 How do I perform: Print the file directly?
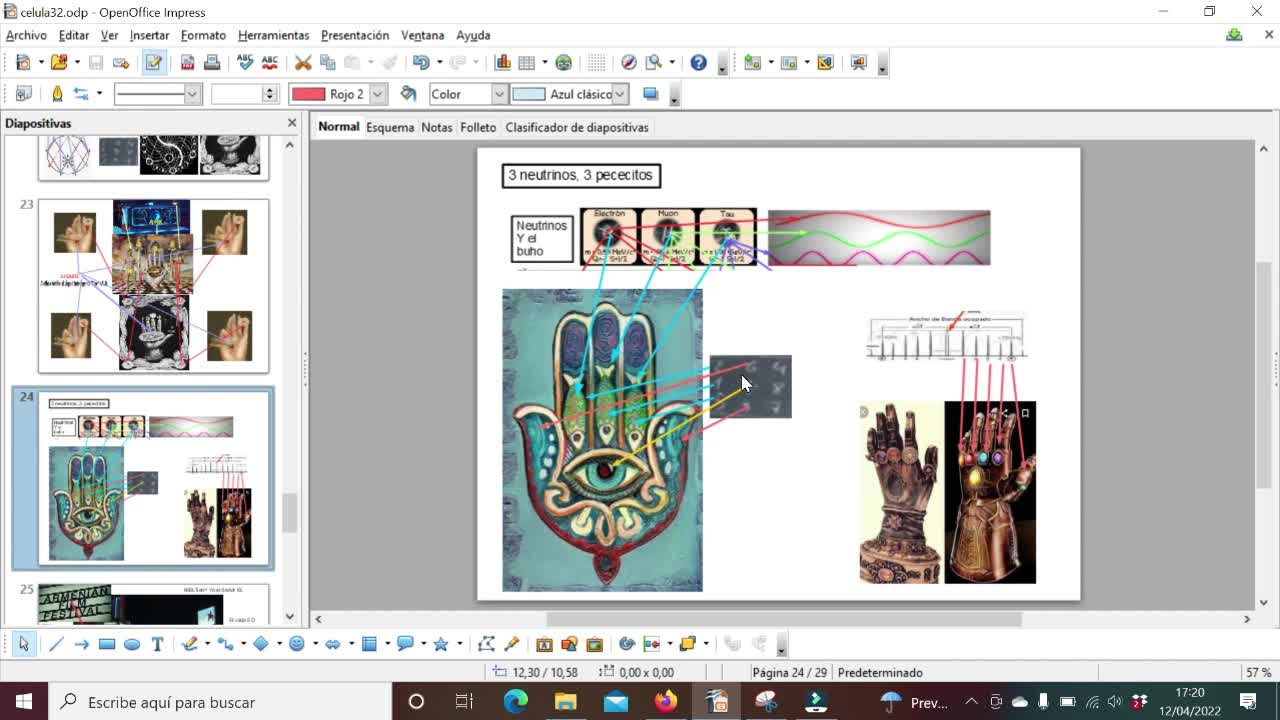[212, 63]
